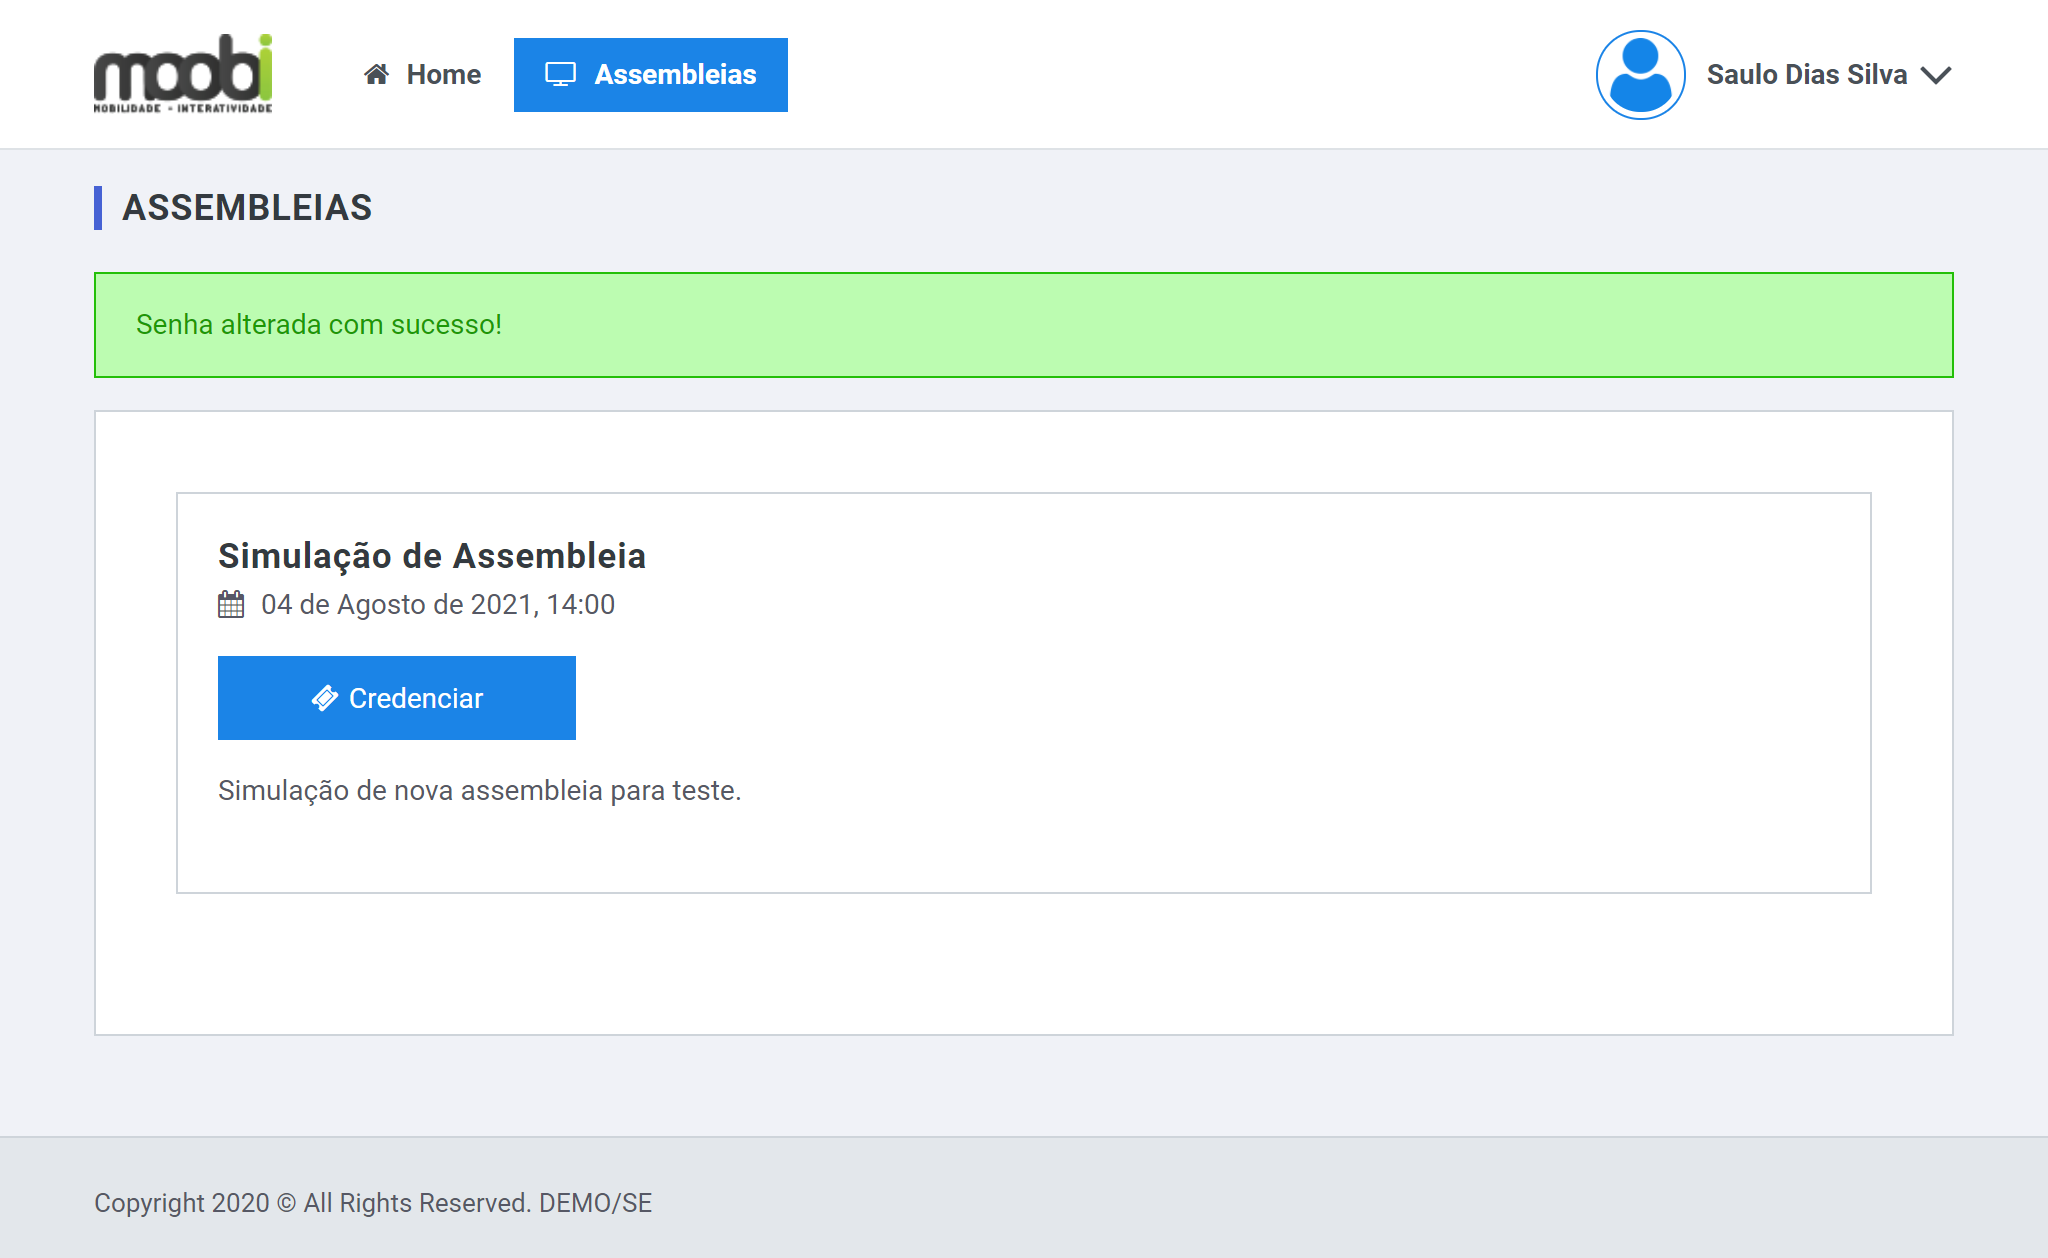Click the success message banner

[x=1023, y=325]
